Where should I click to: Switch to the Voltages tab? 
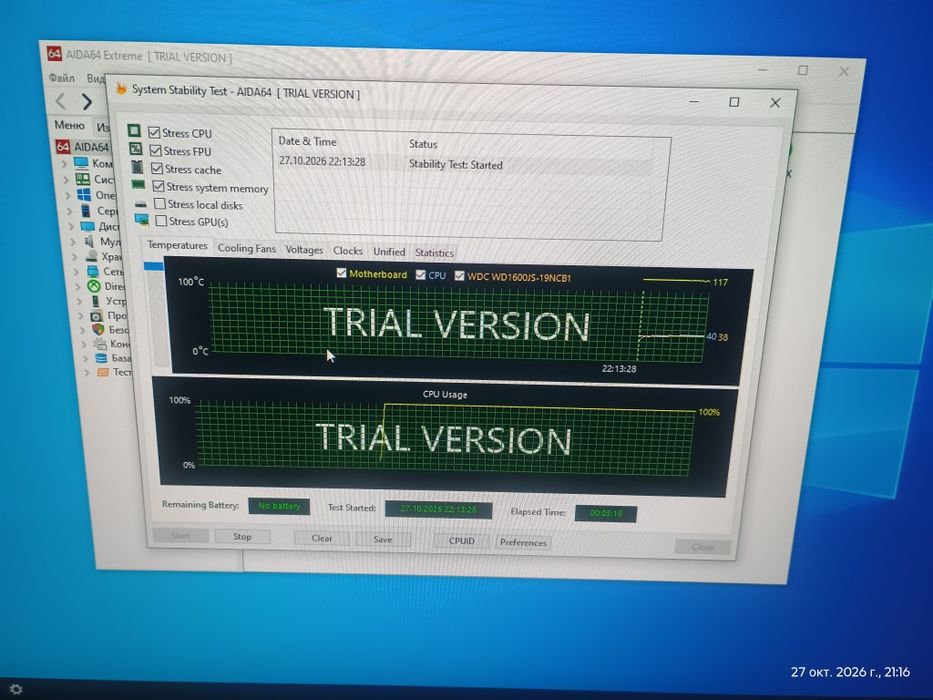304,250
